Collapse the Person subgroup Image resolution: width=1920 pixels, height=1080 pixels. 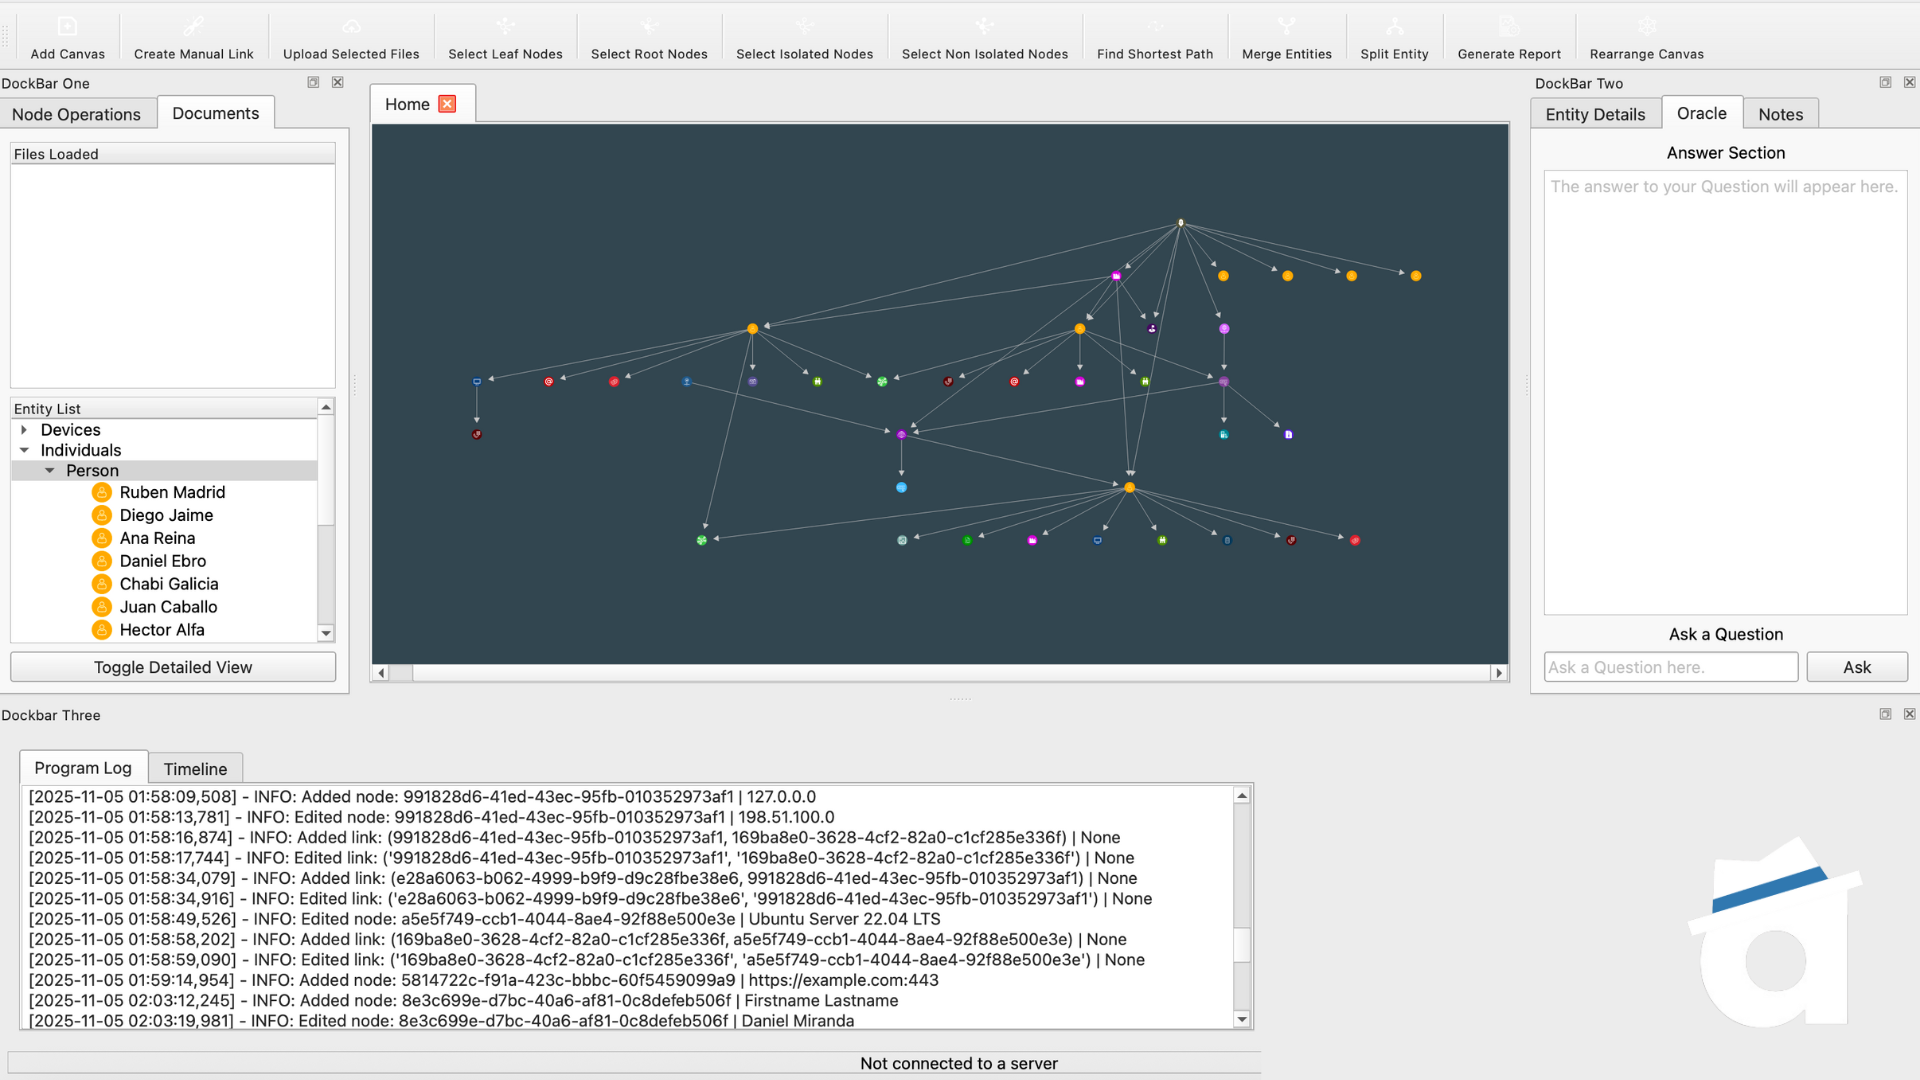[49, 470]
